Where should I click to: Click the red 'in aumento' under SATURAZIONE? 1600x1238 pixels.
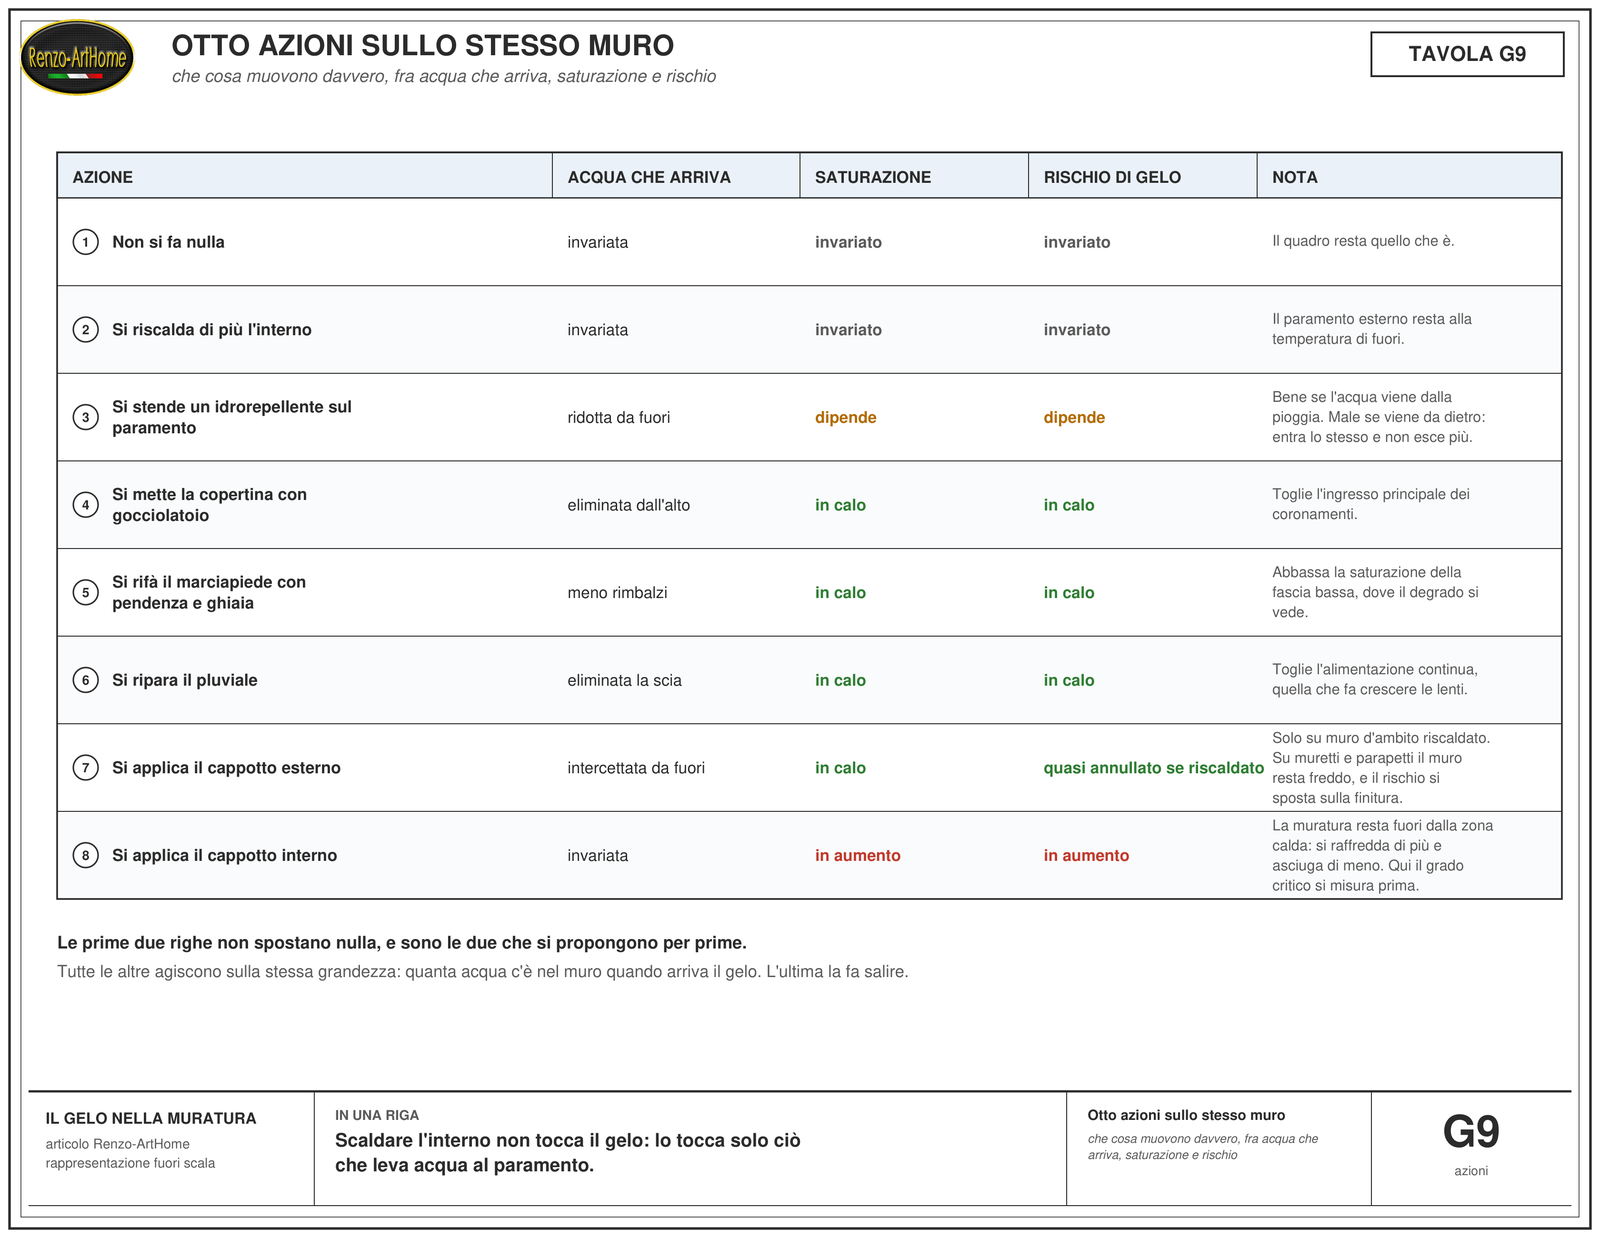[858, 855]
